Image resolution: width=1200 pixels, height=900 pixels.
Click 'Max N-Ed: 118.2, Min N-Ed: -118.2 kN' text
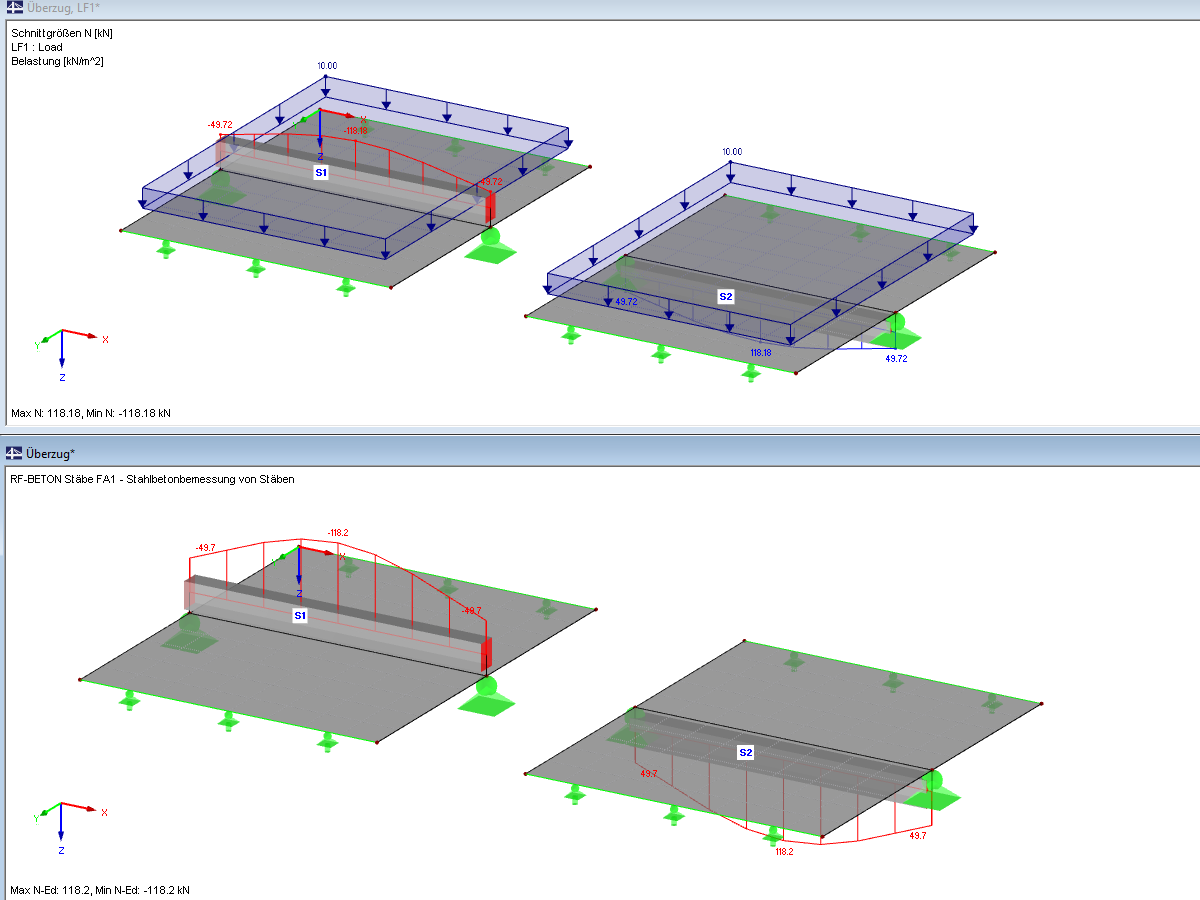coord(101,889)
